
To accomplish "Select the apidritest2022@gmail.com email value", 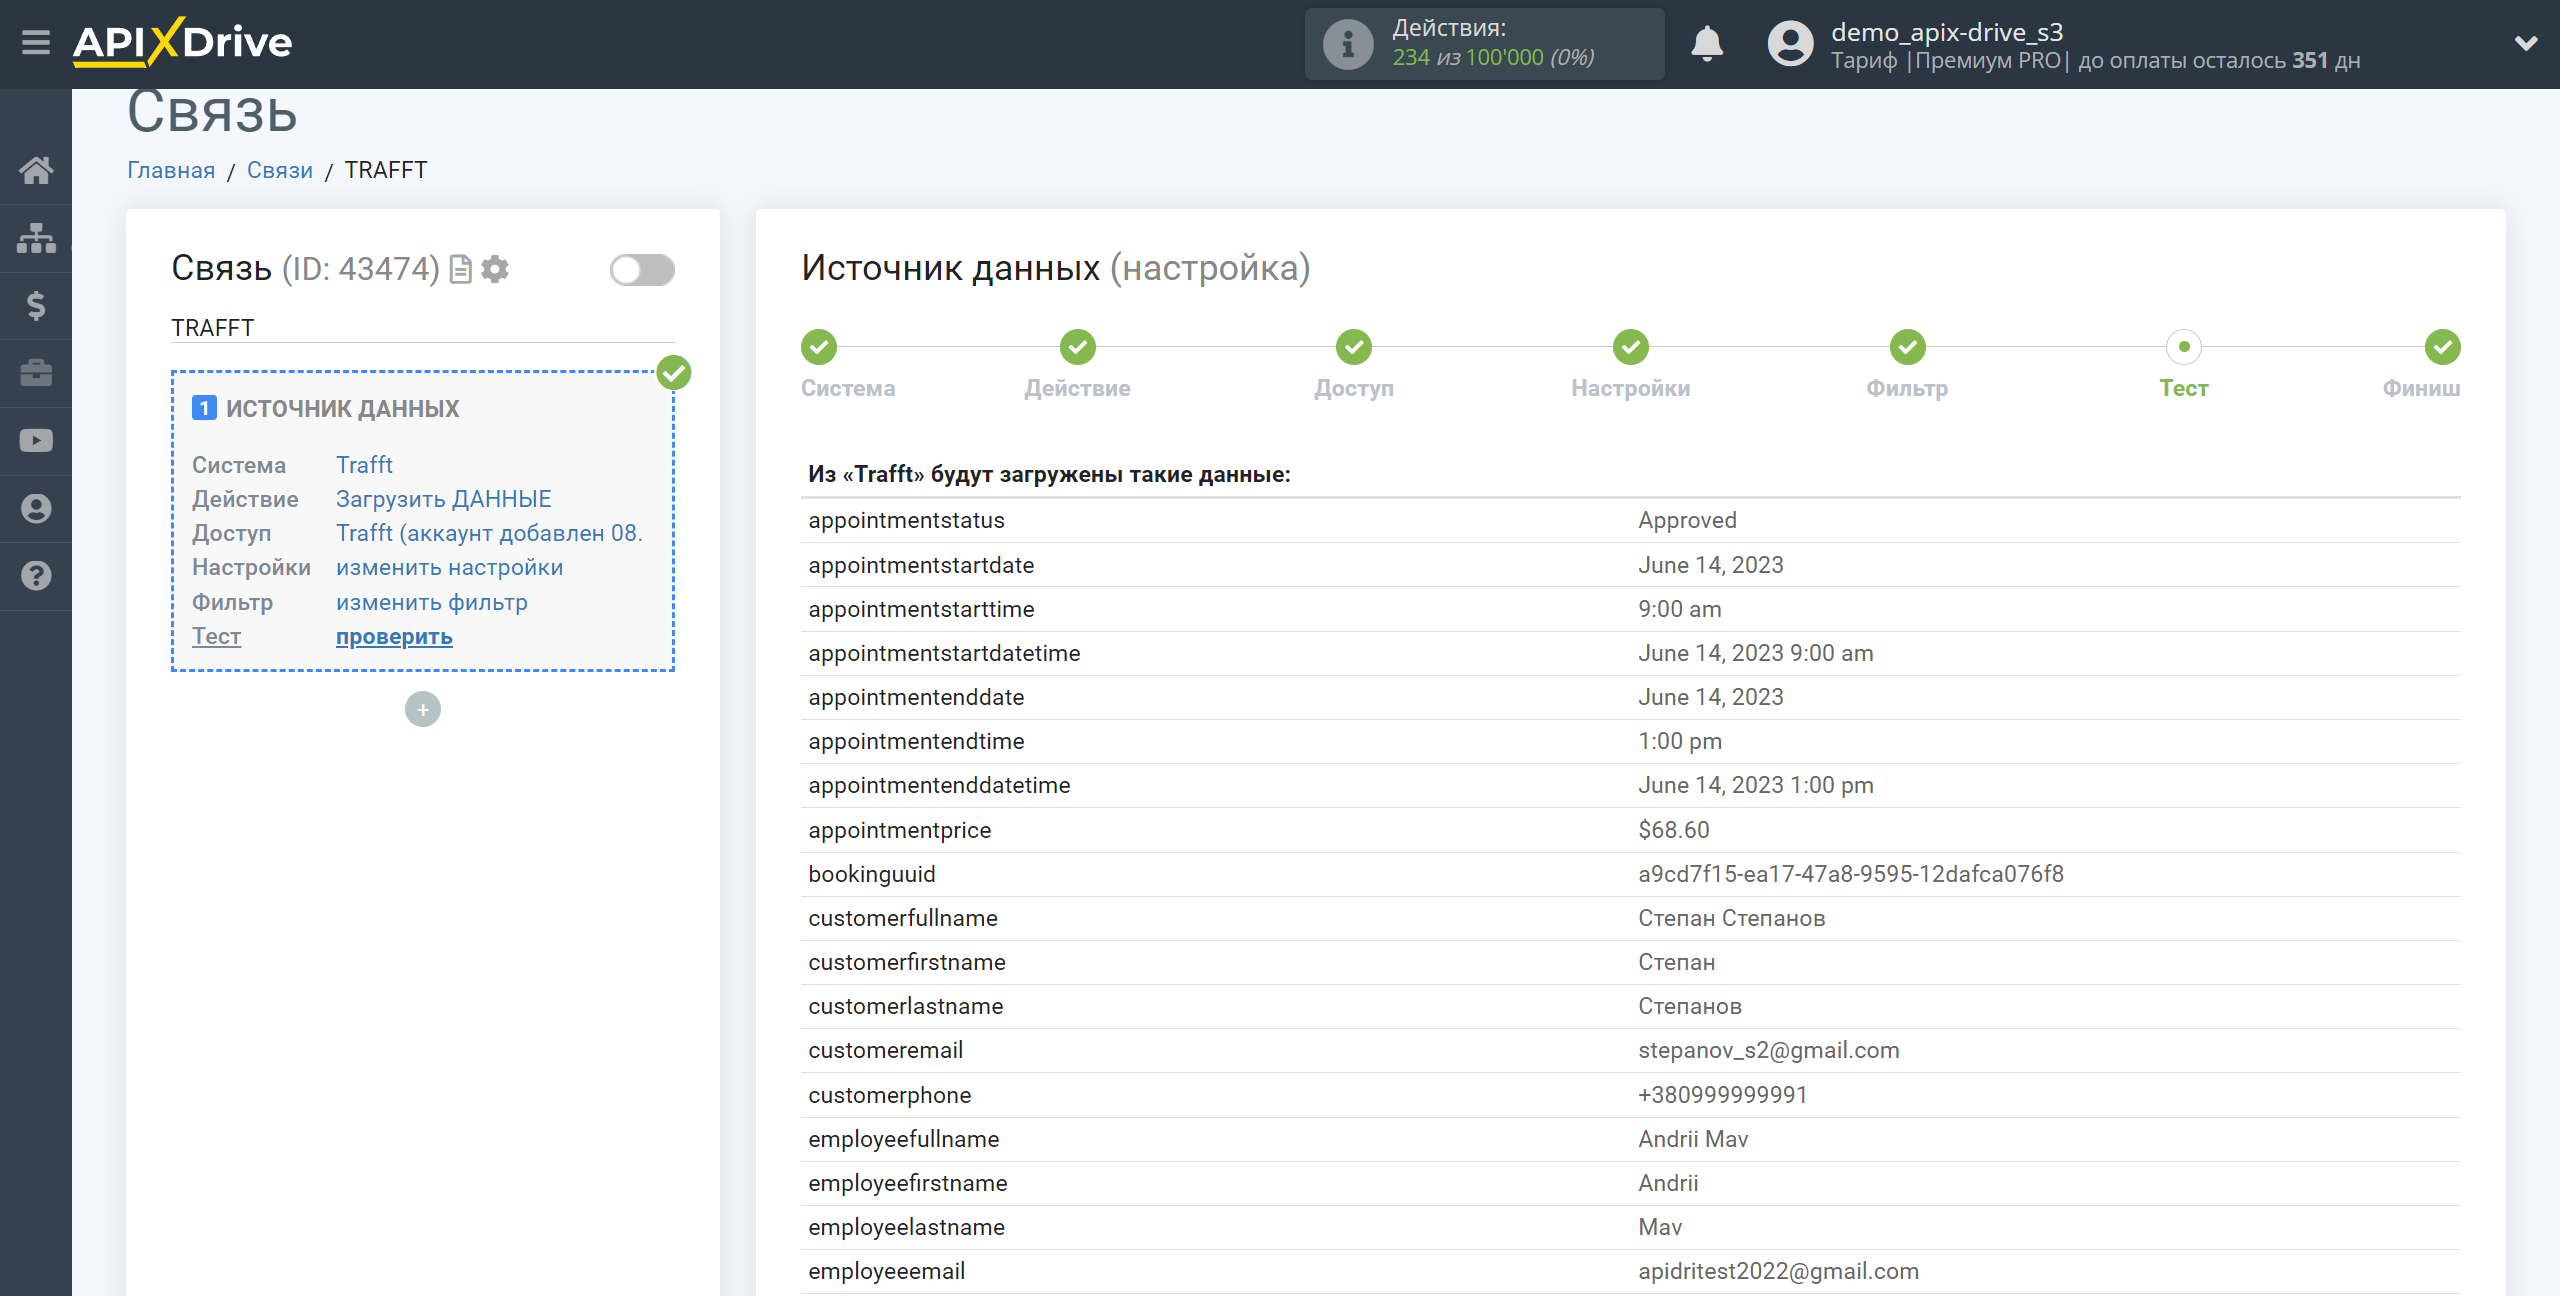I will (1779, 1271).
